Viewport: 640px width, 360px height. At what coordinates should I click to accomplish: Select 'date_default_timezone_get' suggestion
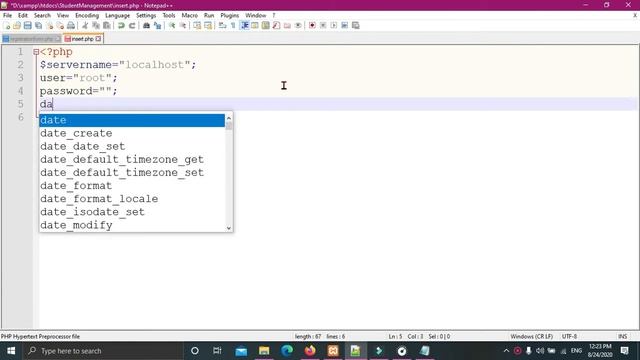tap(132, 159)
